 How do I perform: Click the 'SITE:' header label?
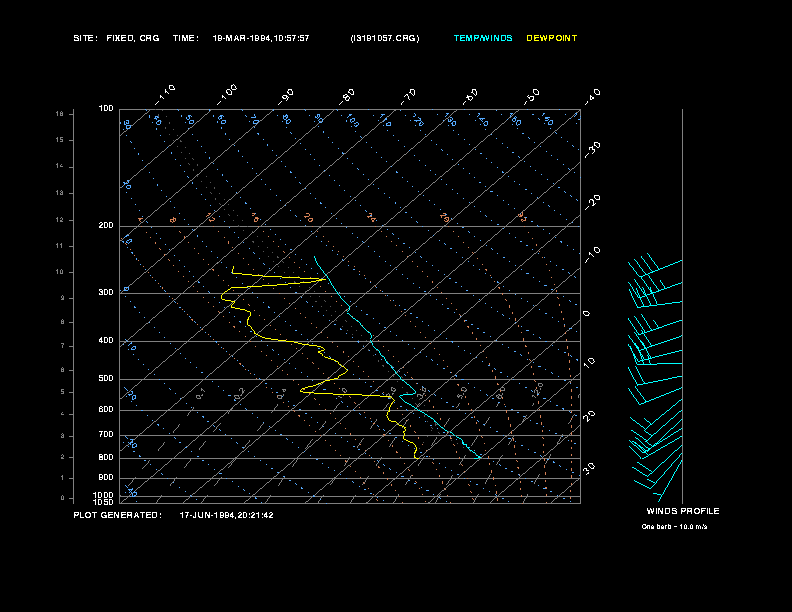[85, 38]
